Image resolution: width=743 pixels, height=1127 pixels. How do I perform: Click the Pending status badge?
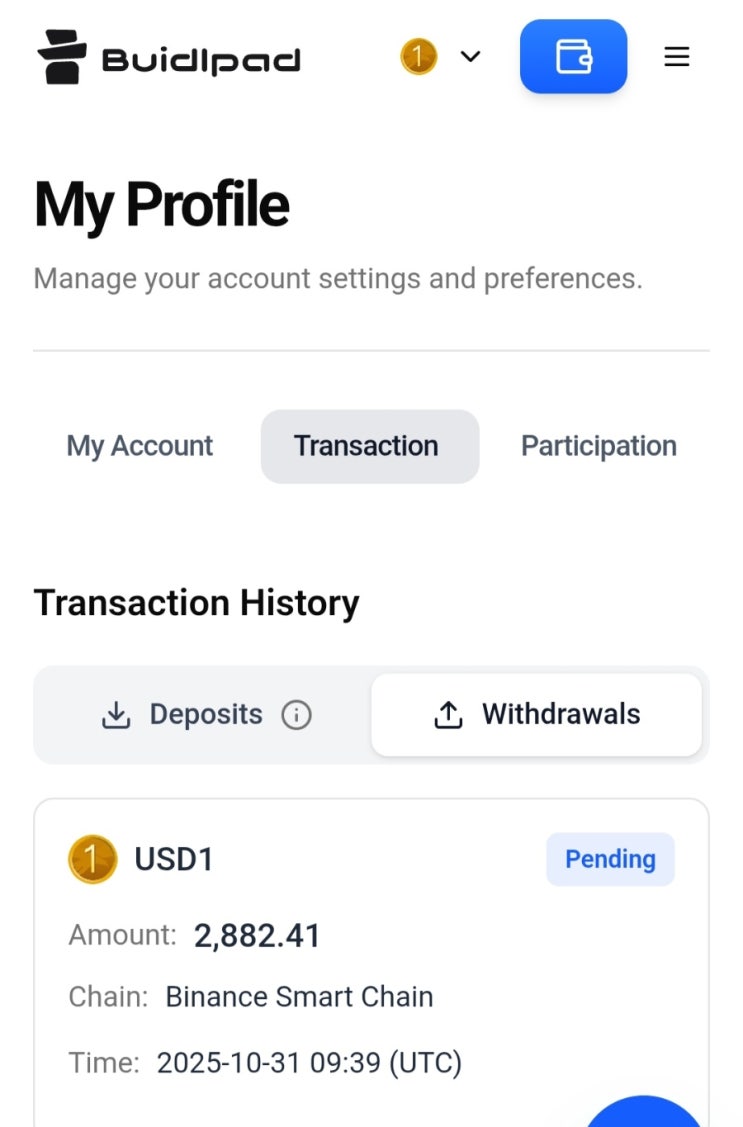[x=610, y=859]
